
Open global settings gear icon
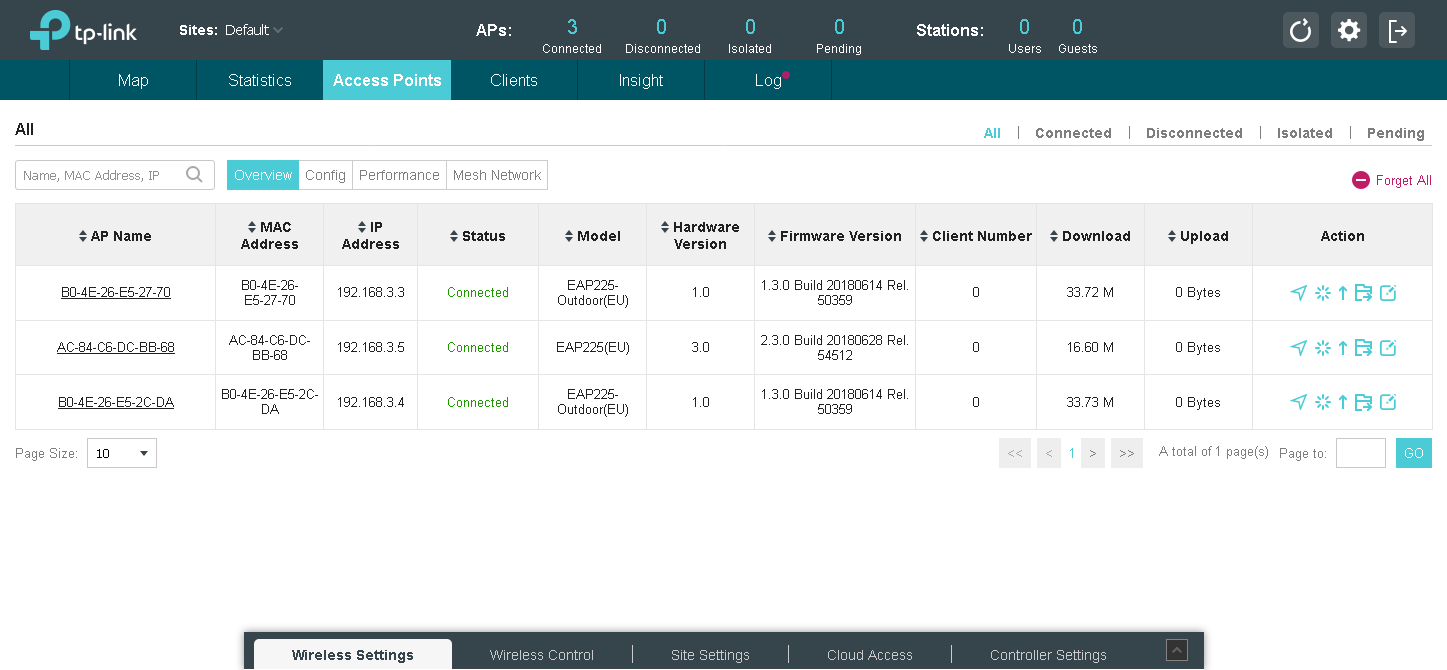[x=1349, y=30]
